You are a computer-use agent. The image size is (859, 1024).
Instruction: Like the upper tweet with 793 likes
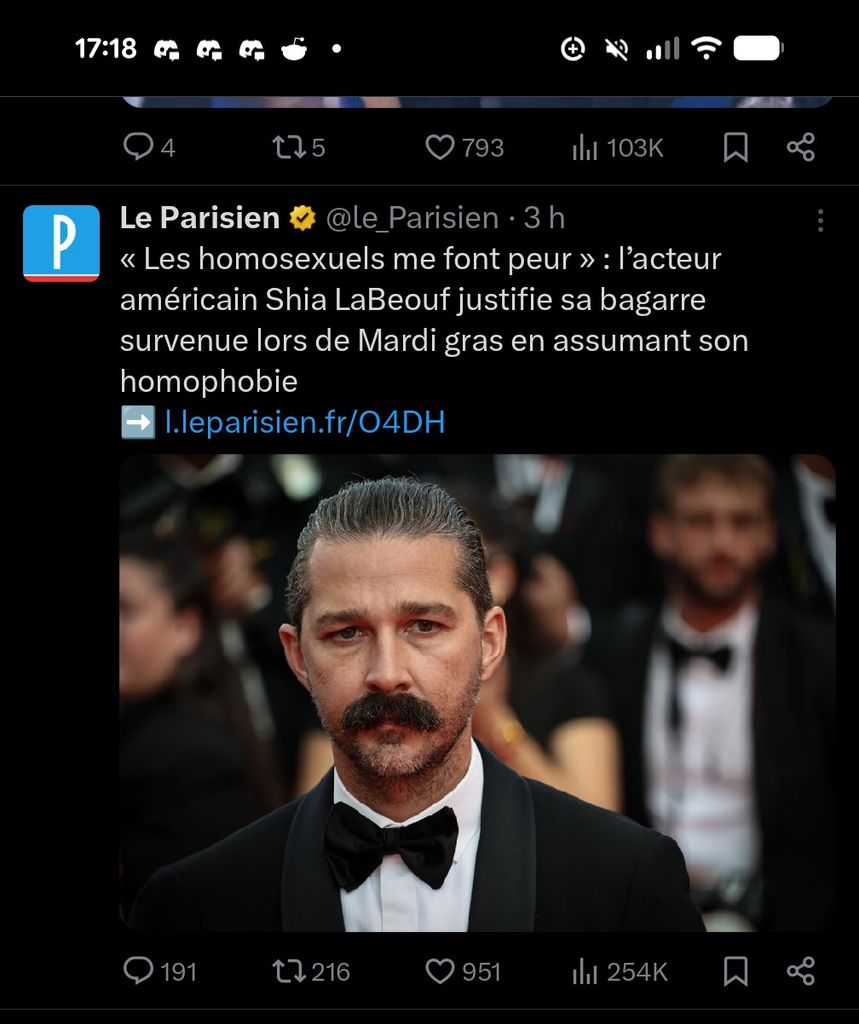click(440, 148)
